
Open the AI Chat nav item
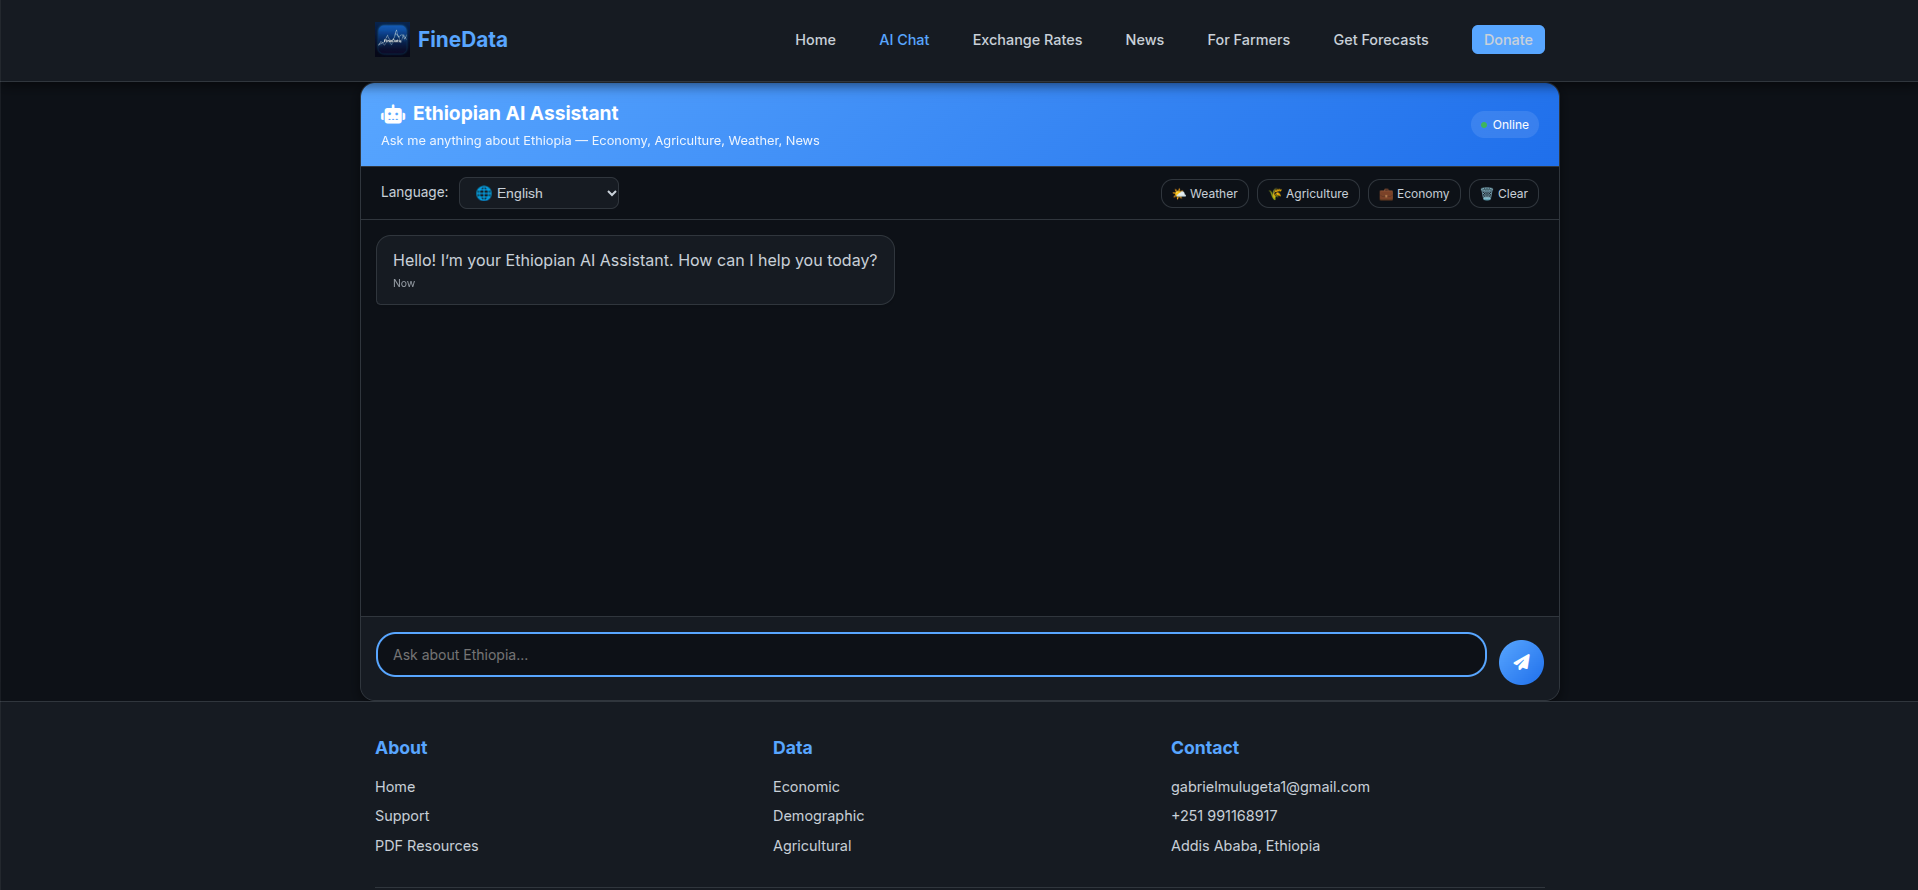[x=904, y=40]
